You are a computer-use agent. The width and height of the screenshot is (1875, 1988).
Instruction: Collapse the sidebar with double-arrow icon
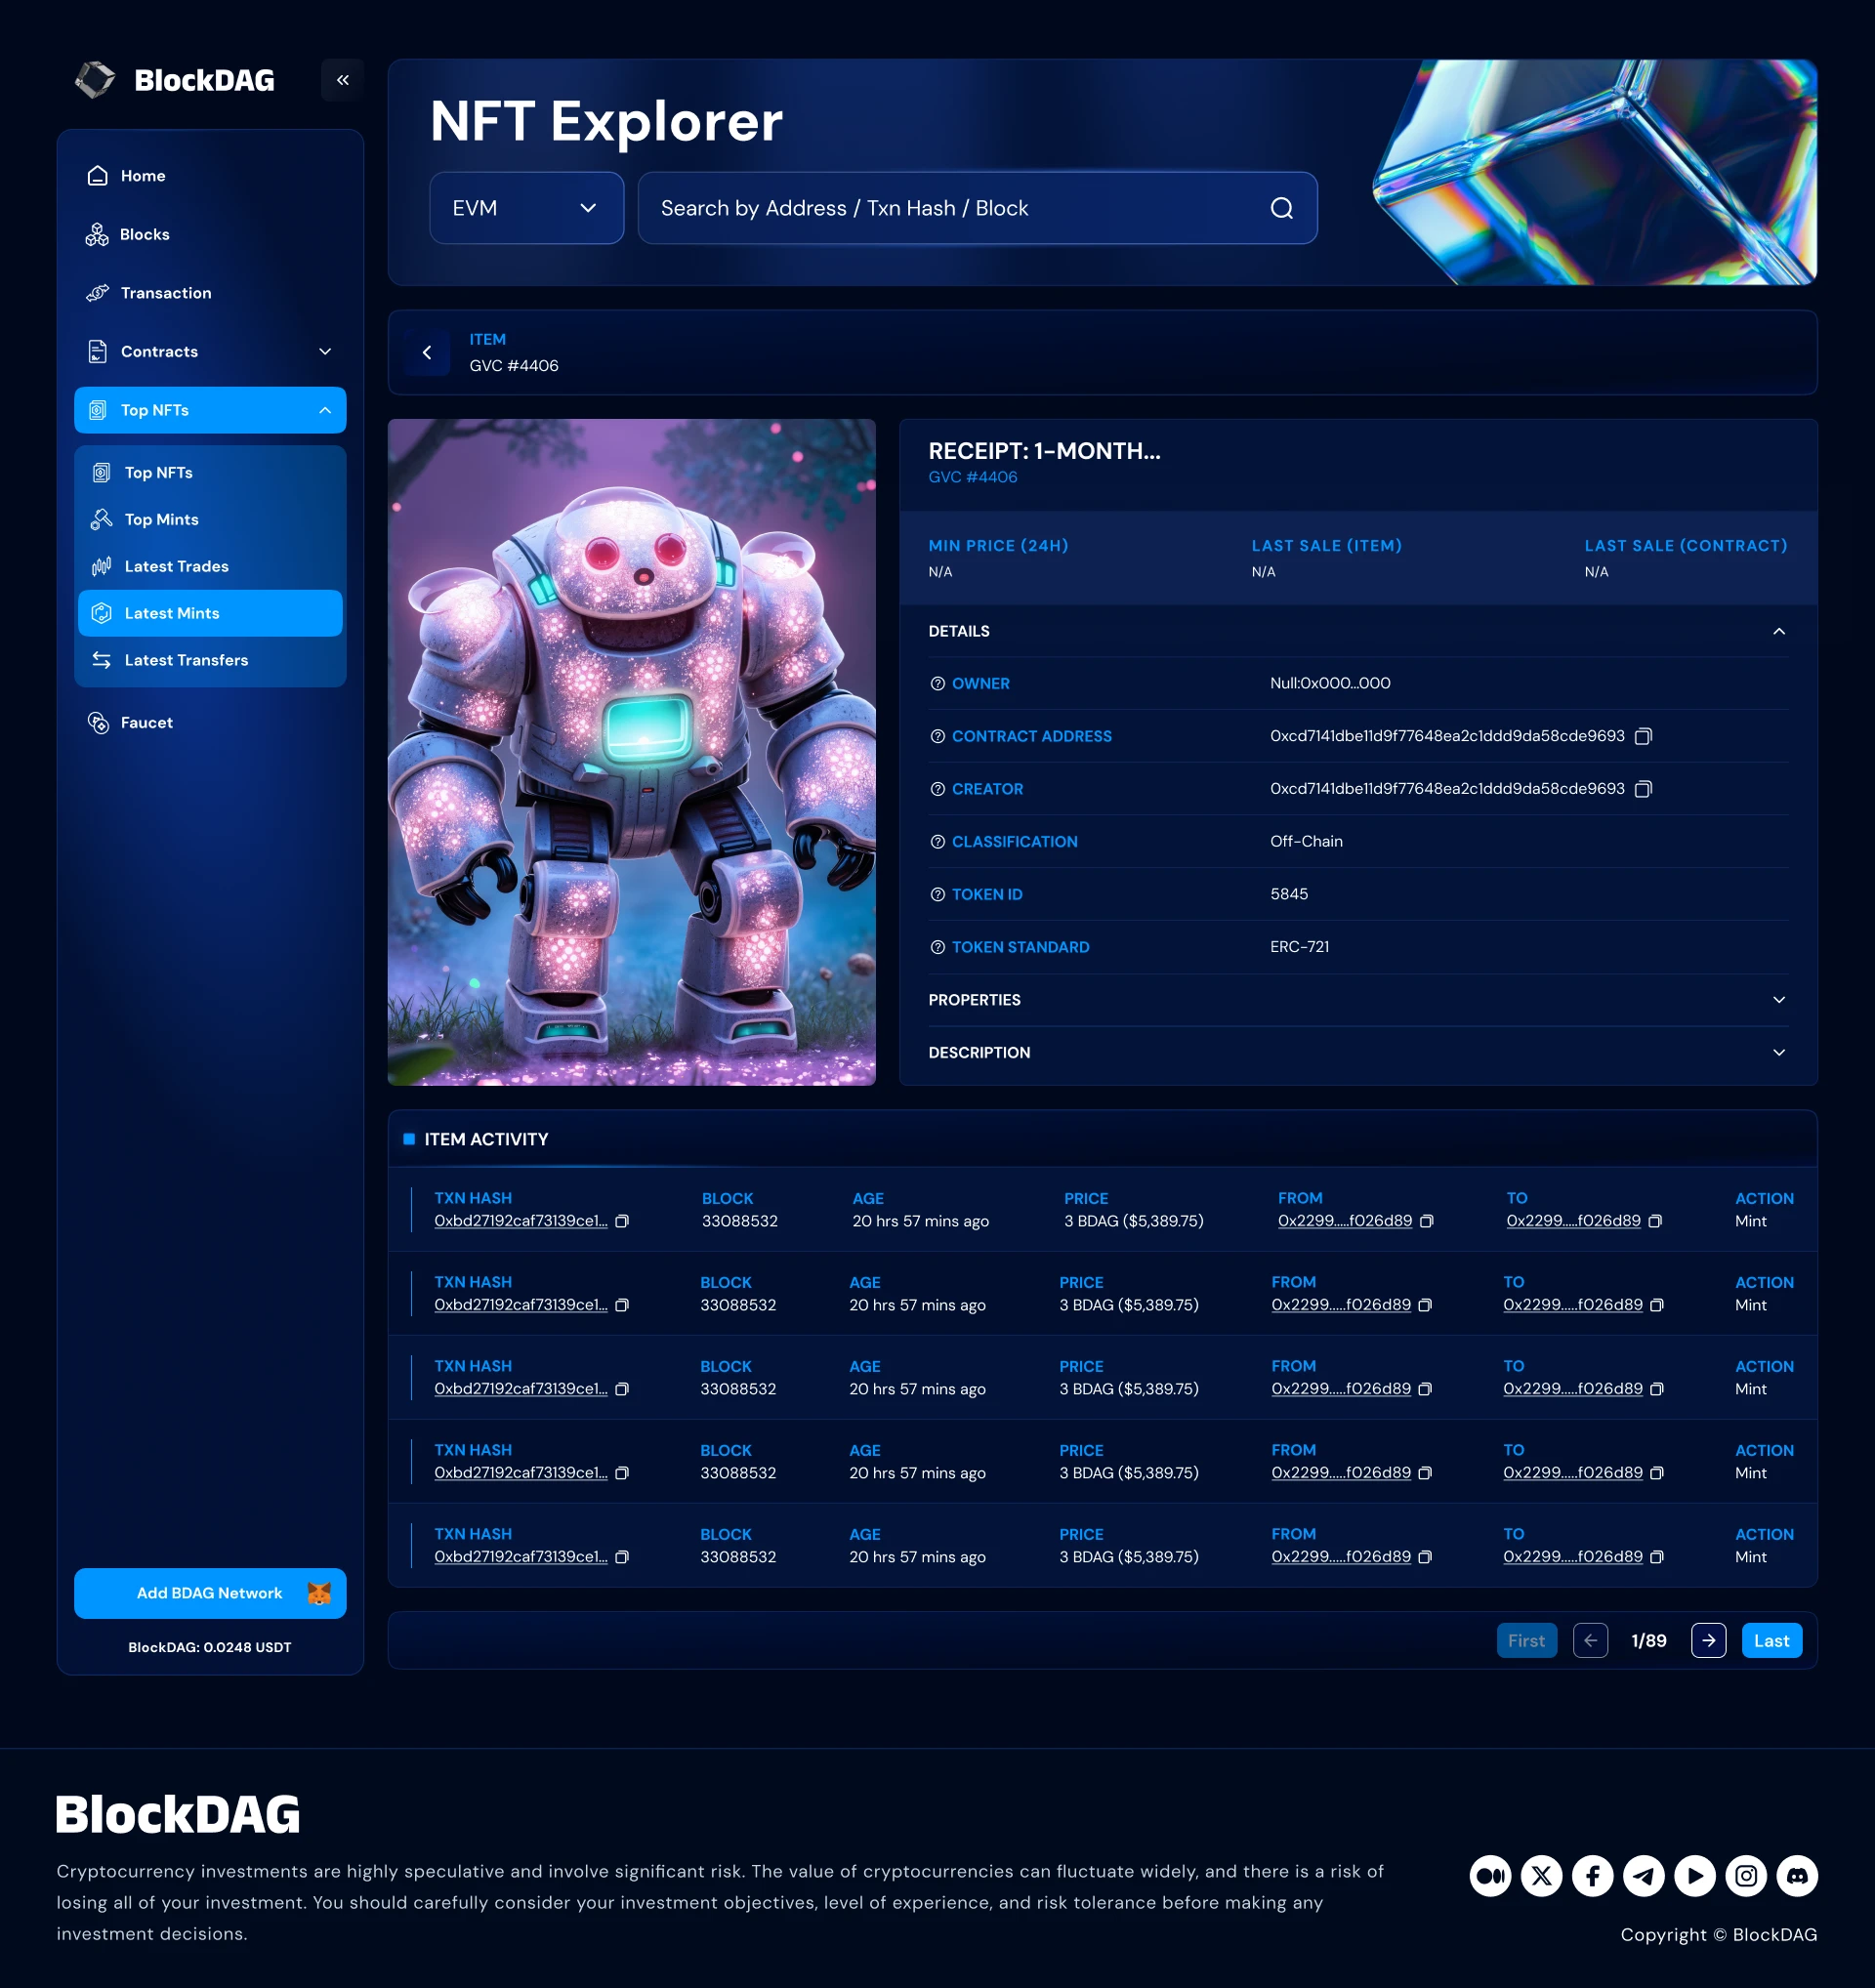pyautogui.click(x=342, y=80)
